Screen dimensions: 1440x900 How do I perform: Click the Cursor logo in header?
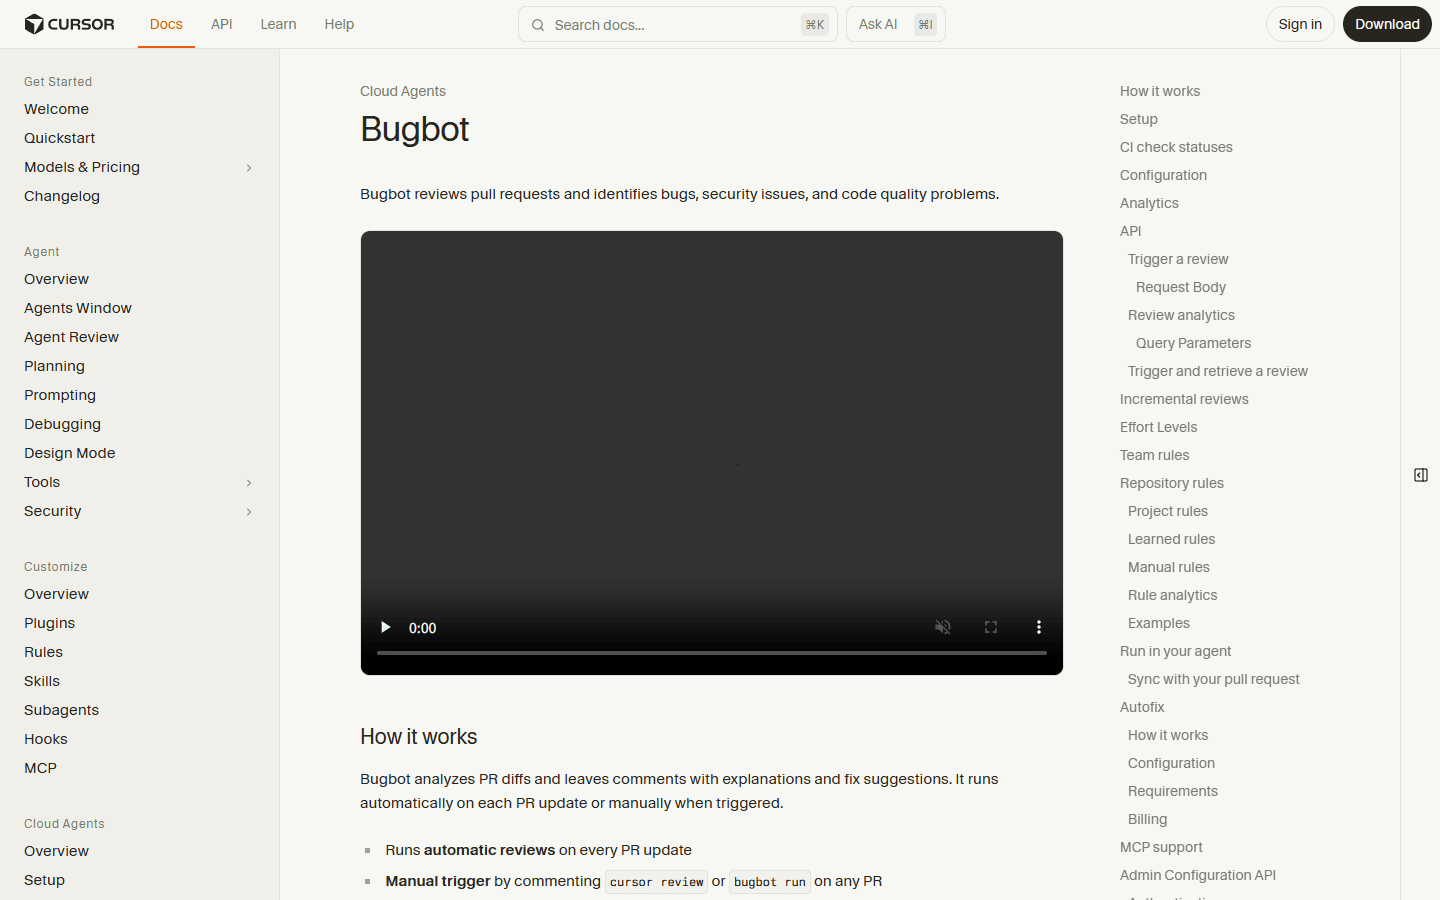click(69, 24)
